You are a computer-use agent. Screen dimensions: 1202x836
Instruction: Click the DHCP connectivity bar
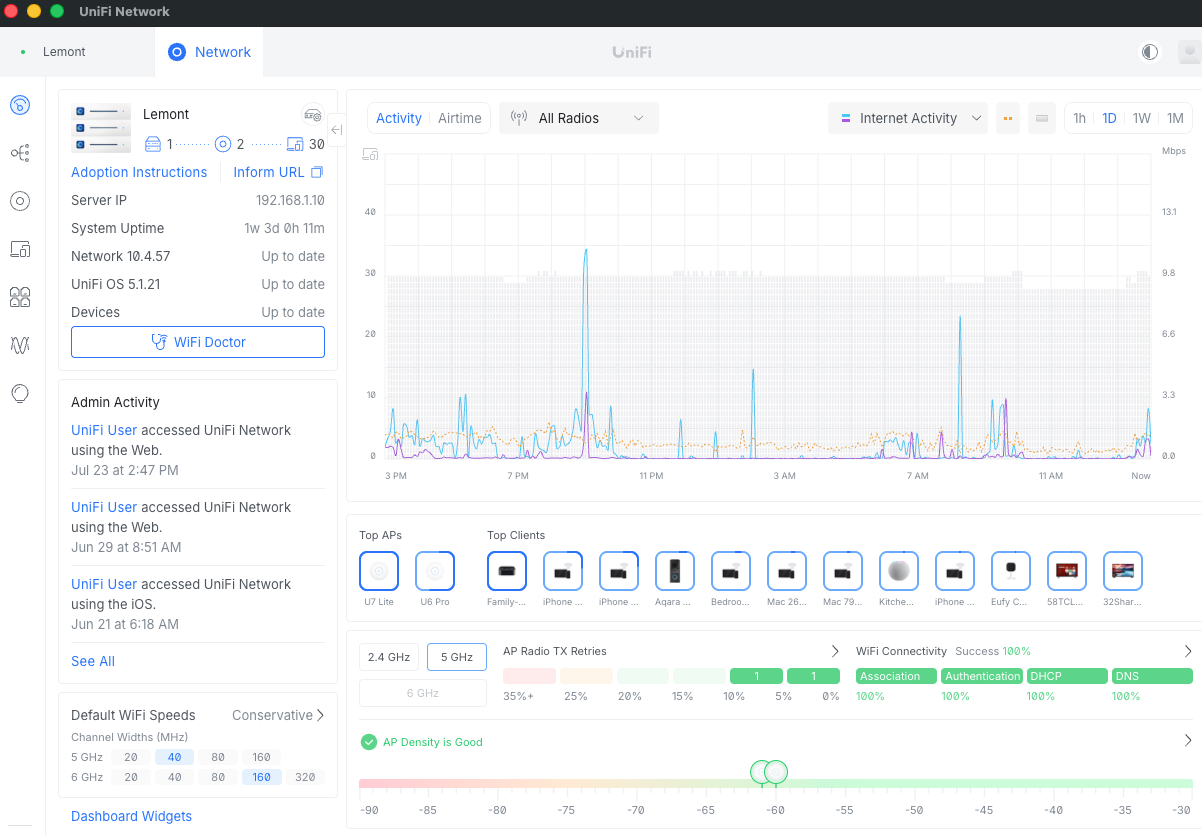coord(1067,676)
